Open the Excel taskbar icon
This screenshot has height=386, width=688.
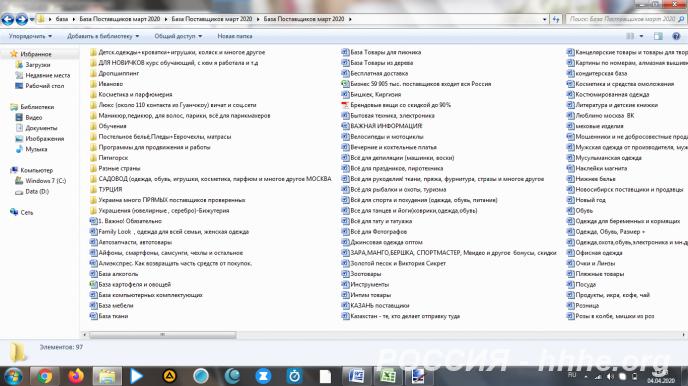(x=387, y=376)
